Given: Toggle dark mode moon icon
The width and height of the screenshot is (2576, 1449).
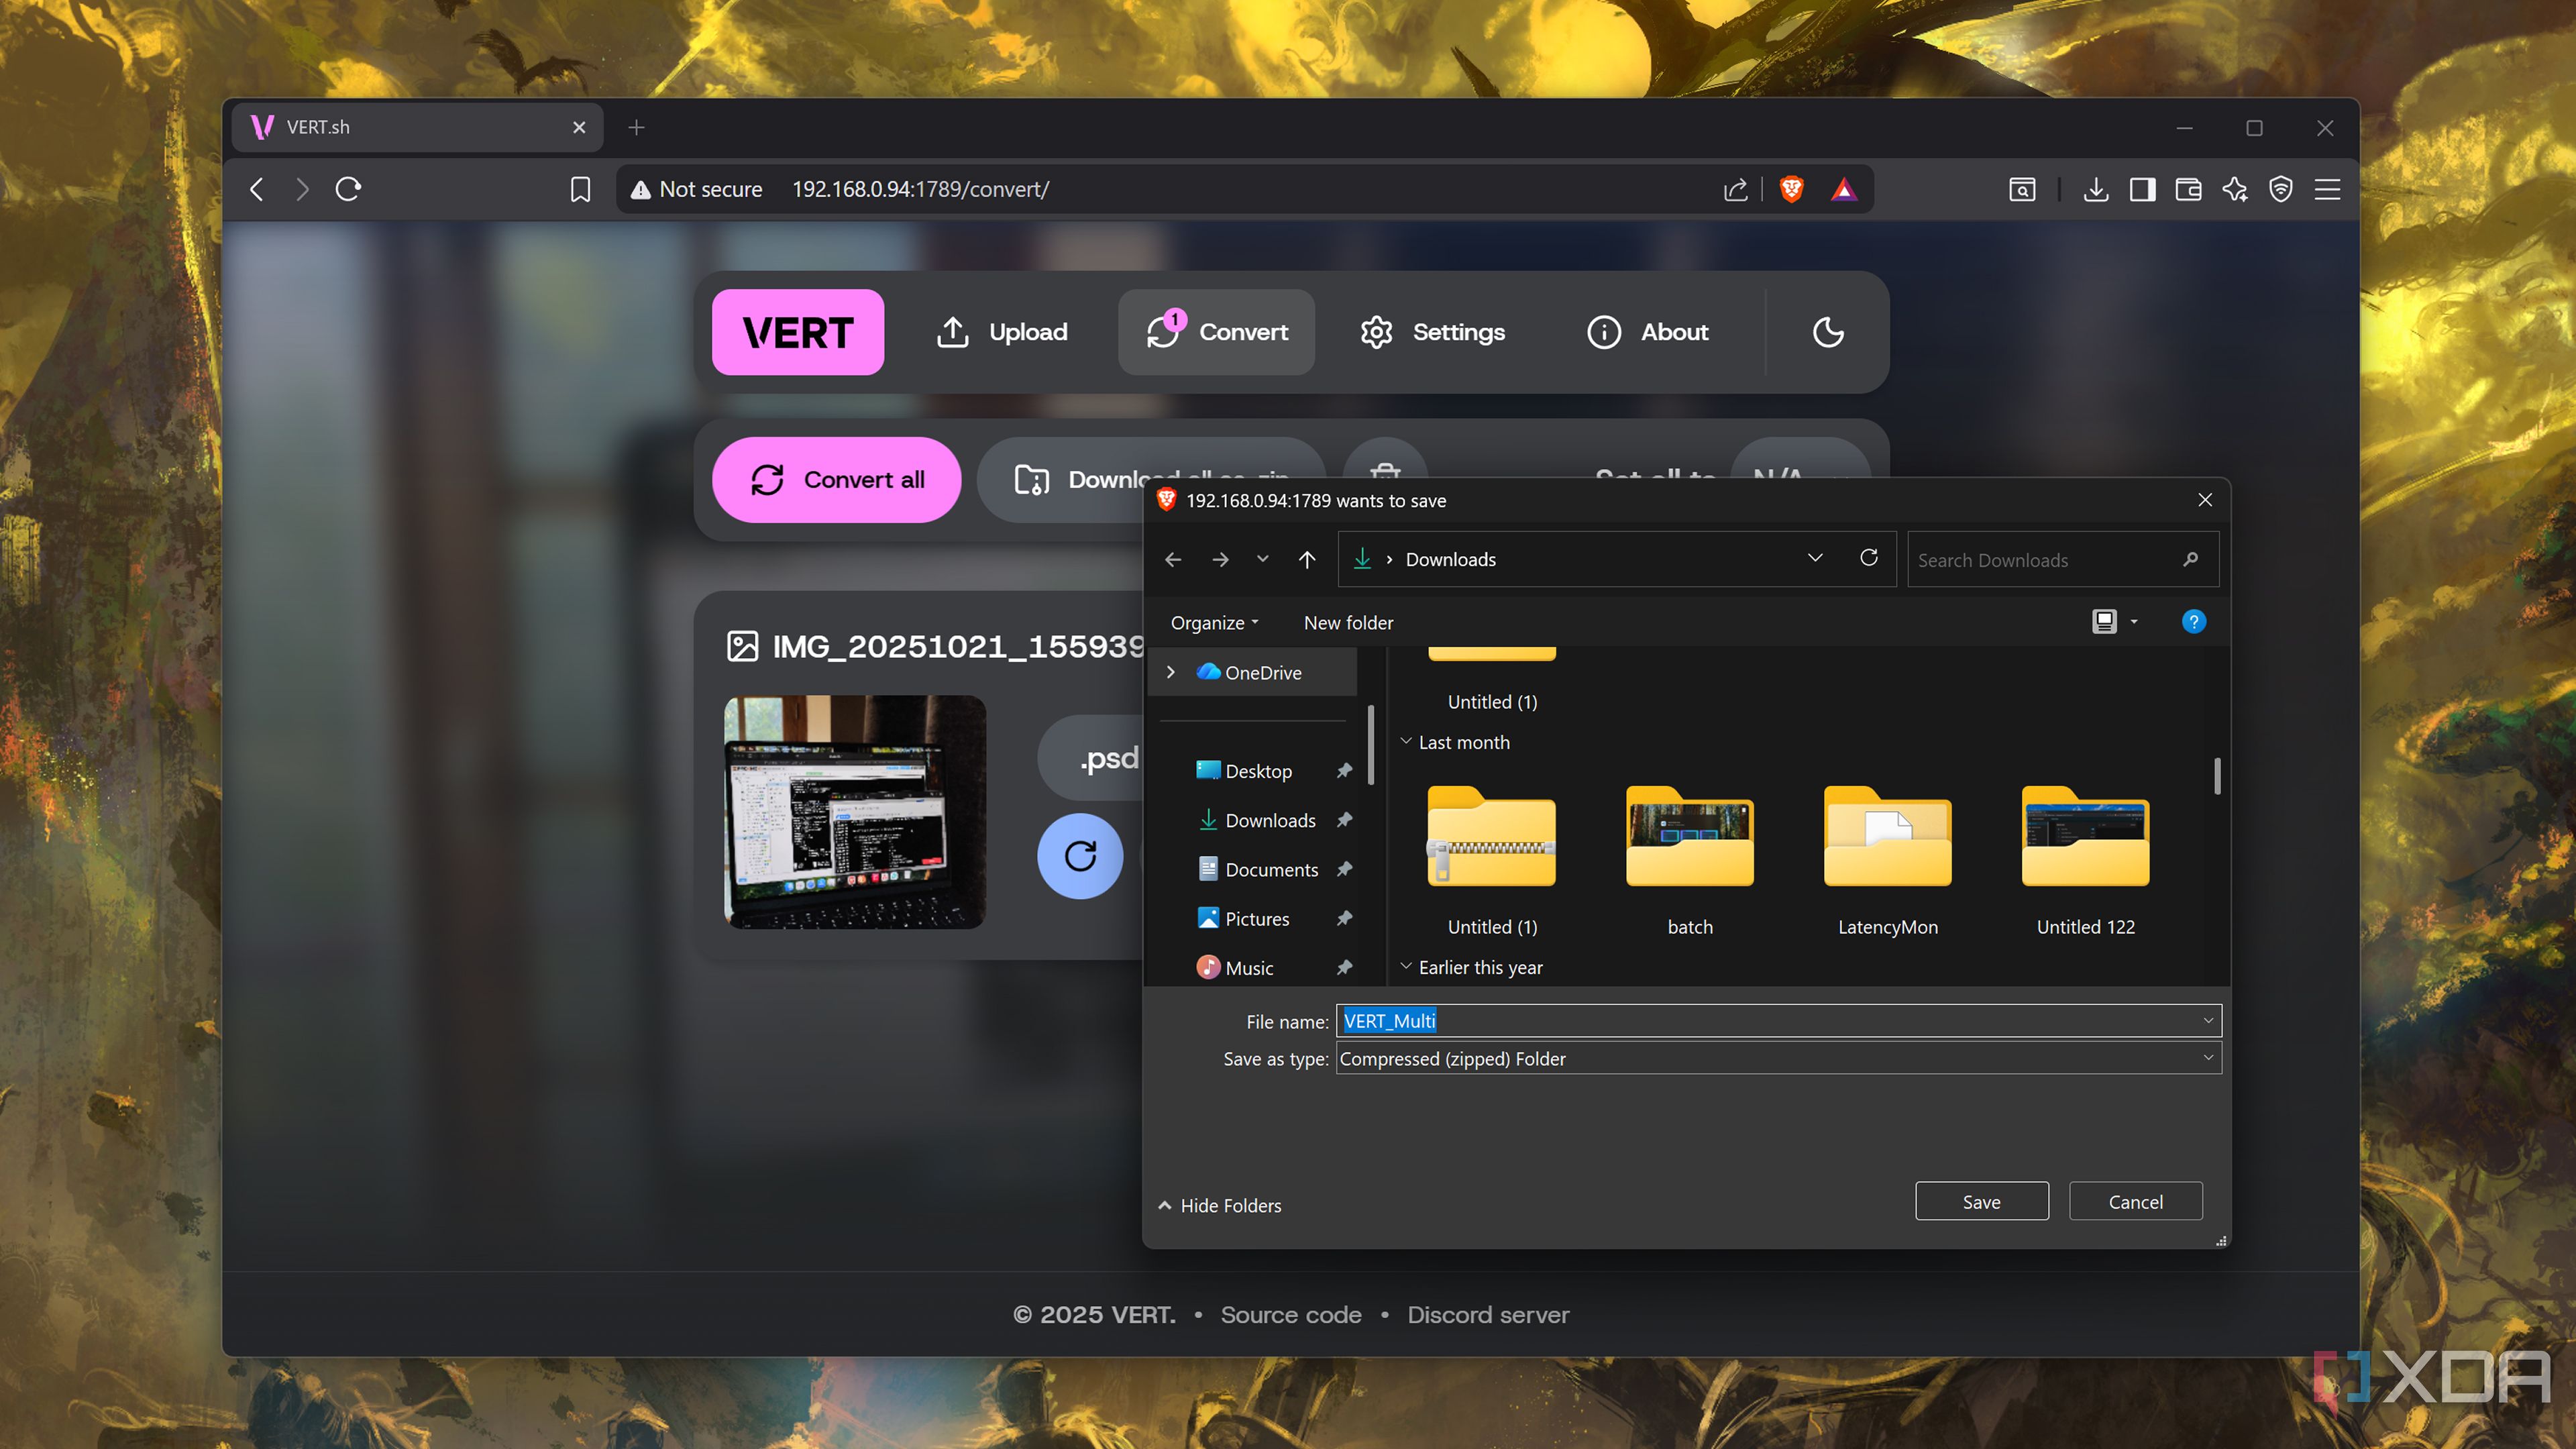Looking at the screenshot, I should (1827, 332).
